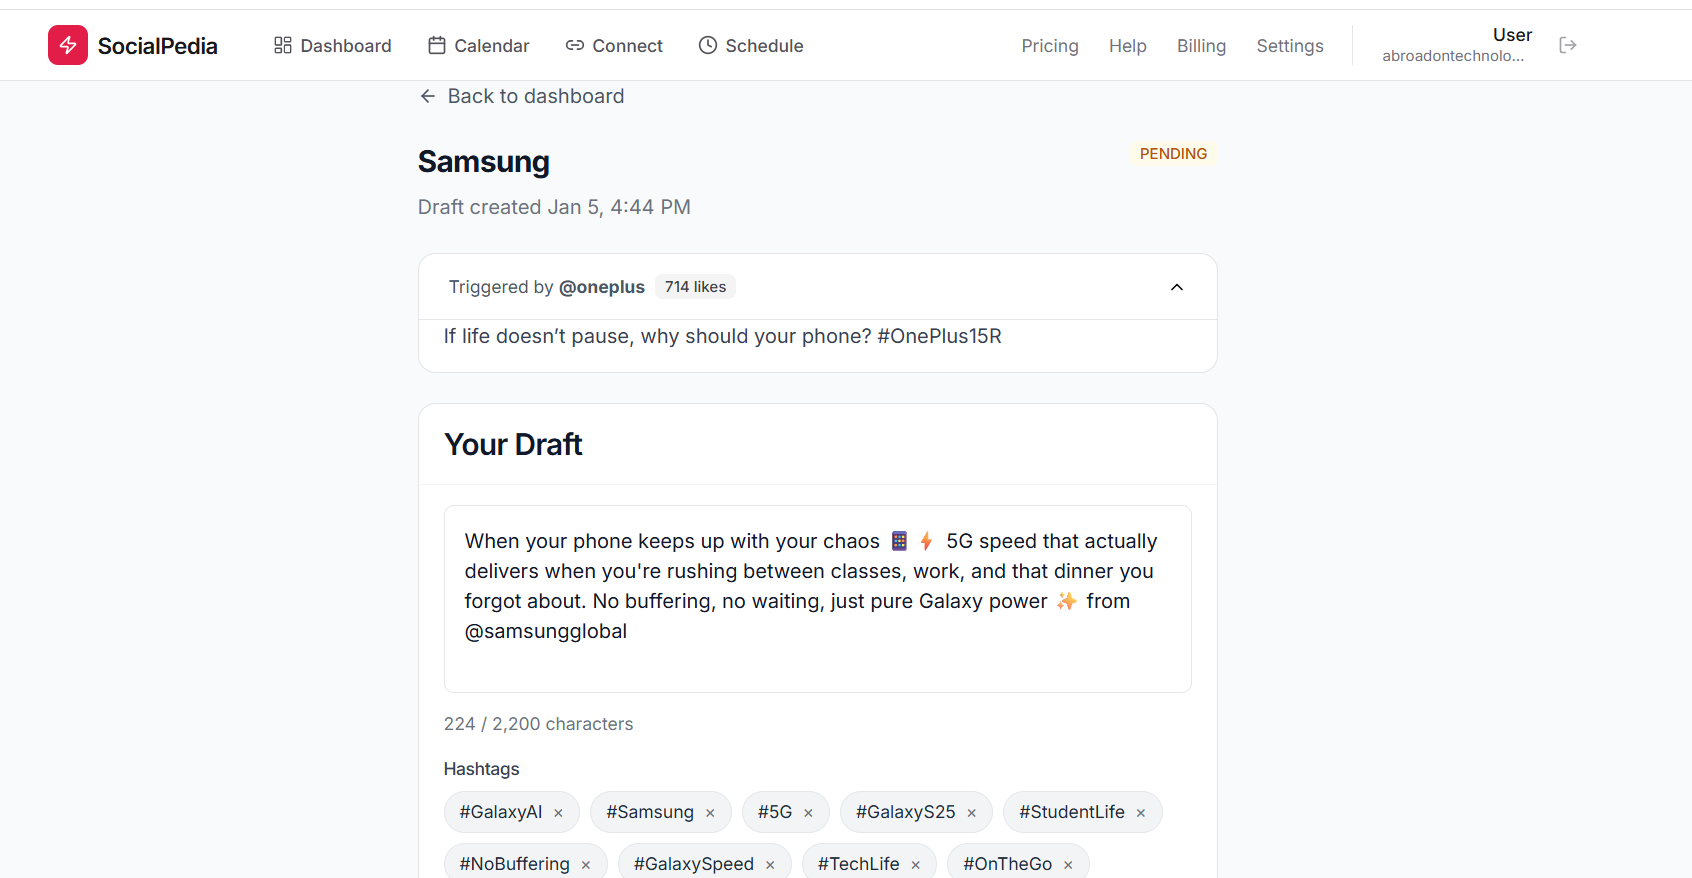Screen dimensions: 1692x878
Task: Go to the Pricing page
Action: pyautogui.click(x=1049, y=45)
